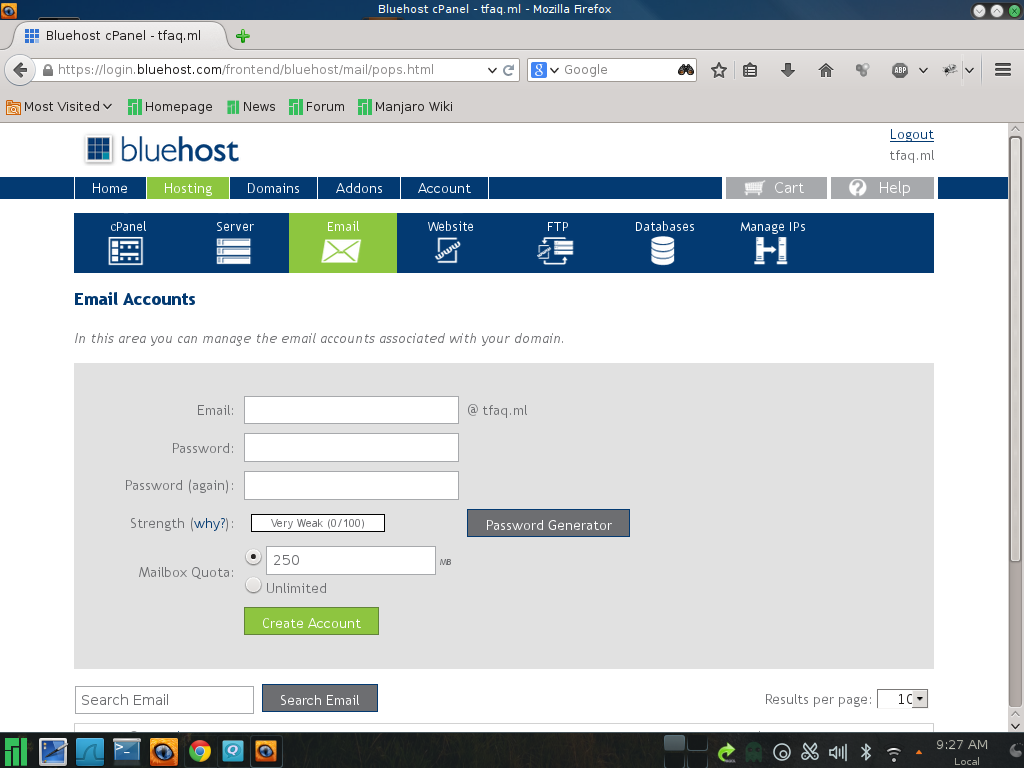Open Firefox hamburger menu
The height and width of the screenshot is (768, 1024).
click(1003, 70)
